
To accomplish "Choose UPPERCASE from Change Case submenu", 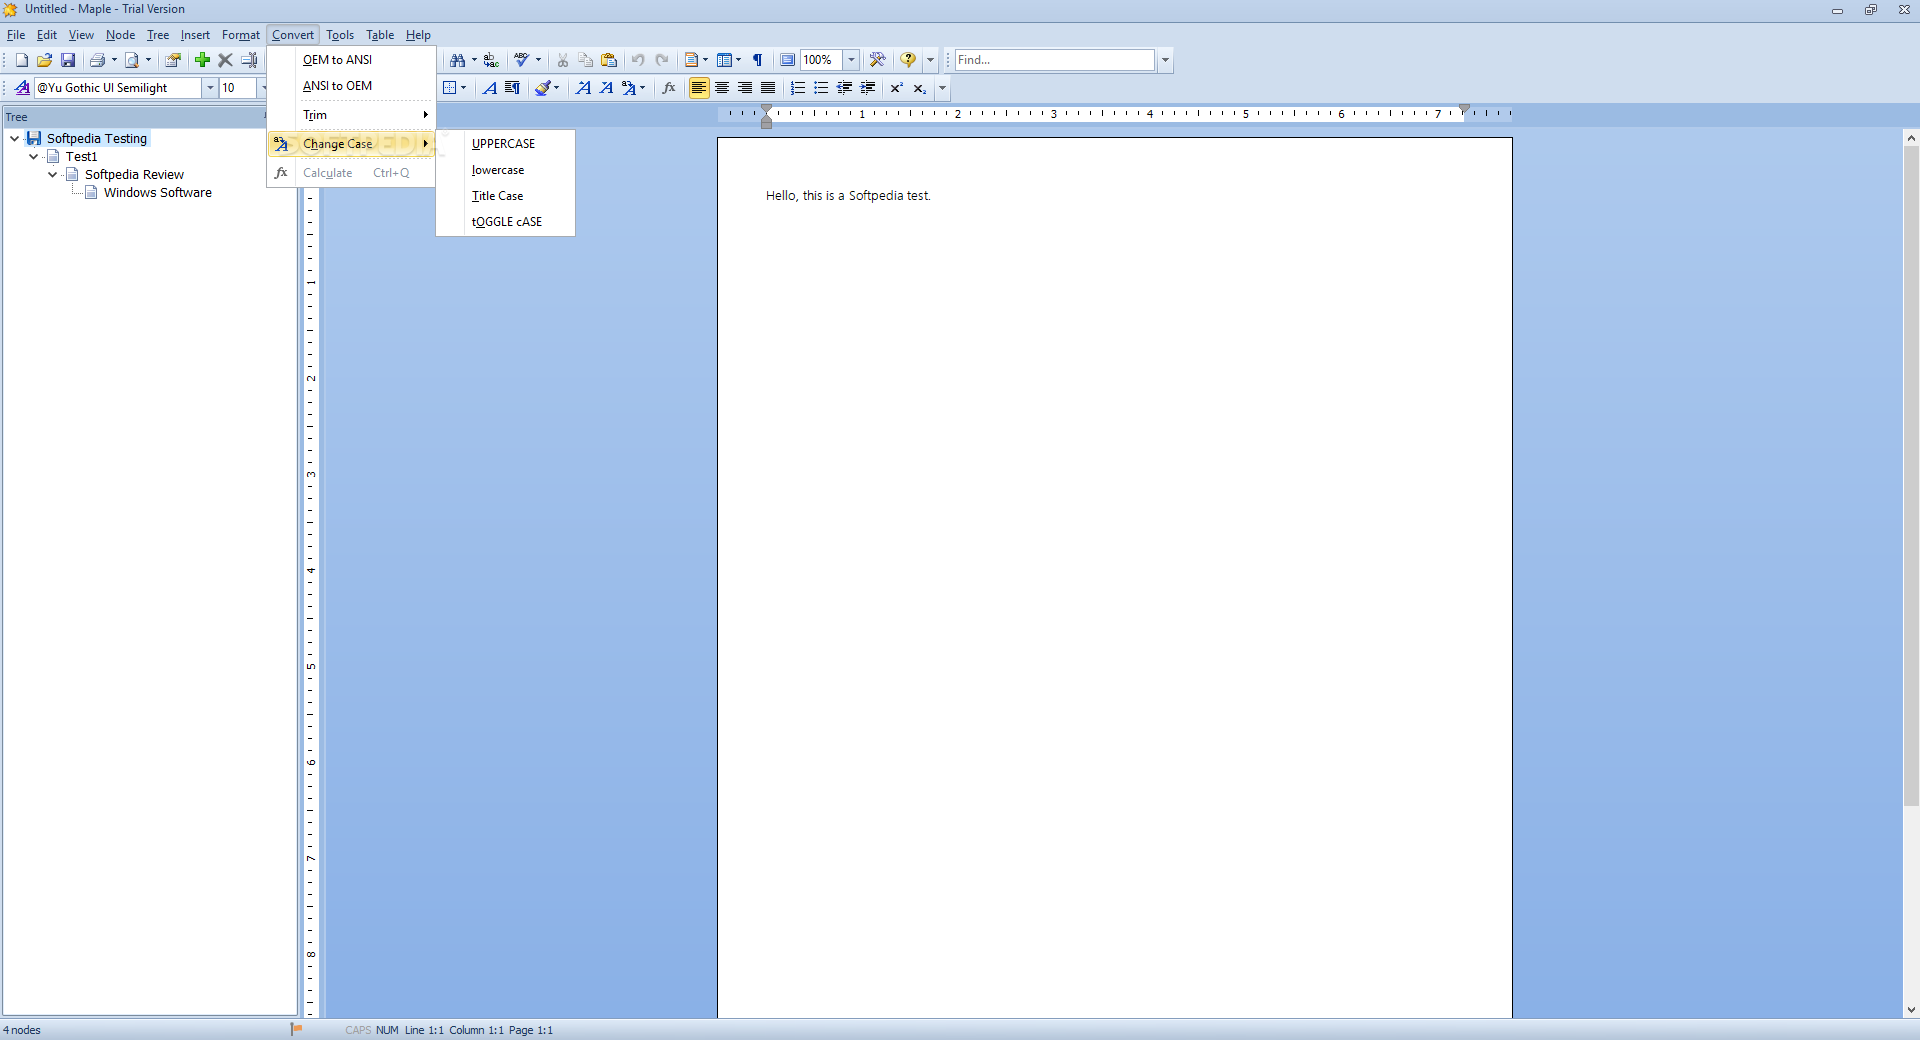I will [x=505, y=144].
